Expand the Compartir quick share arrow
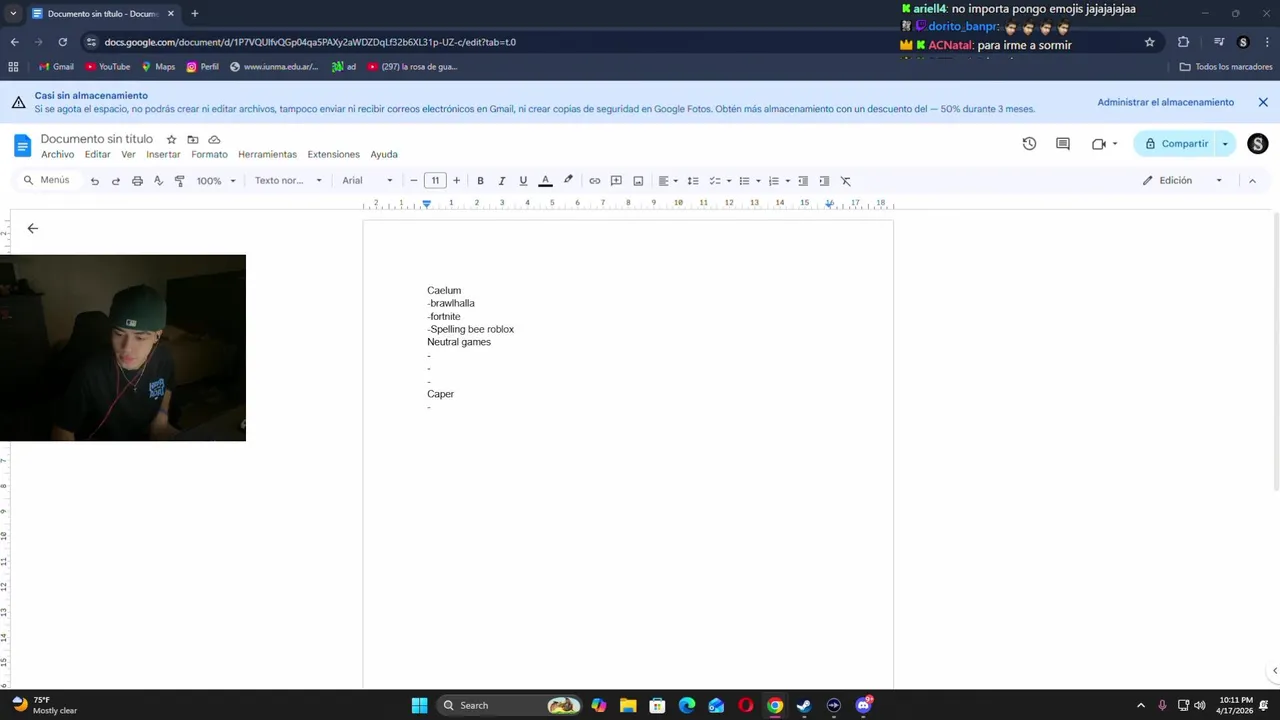 [1226, 144]
